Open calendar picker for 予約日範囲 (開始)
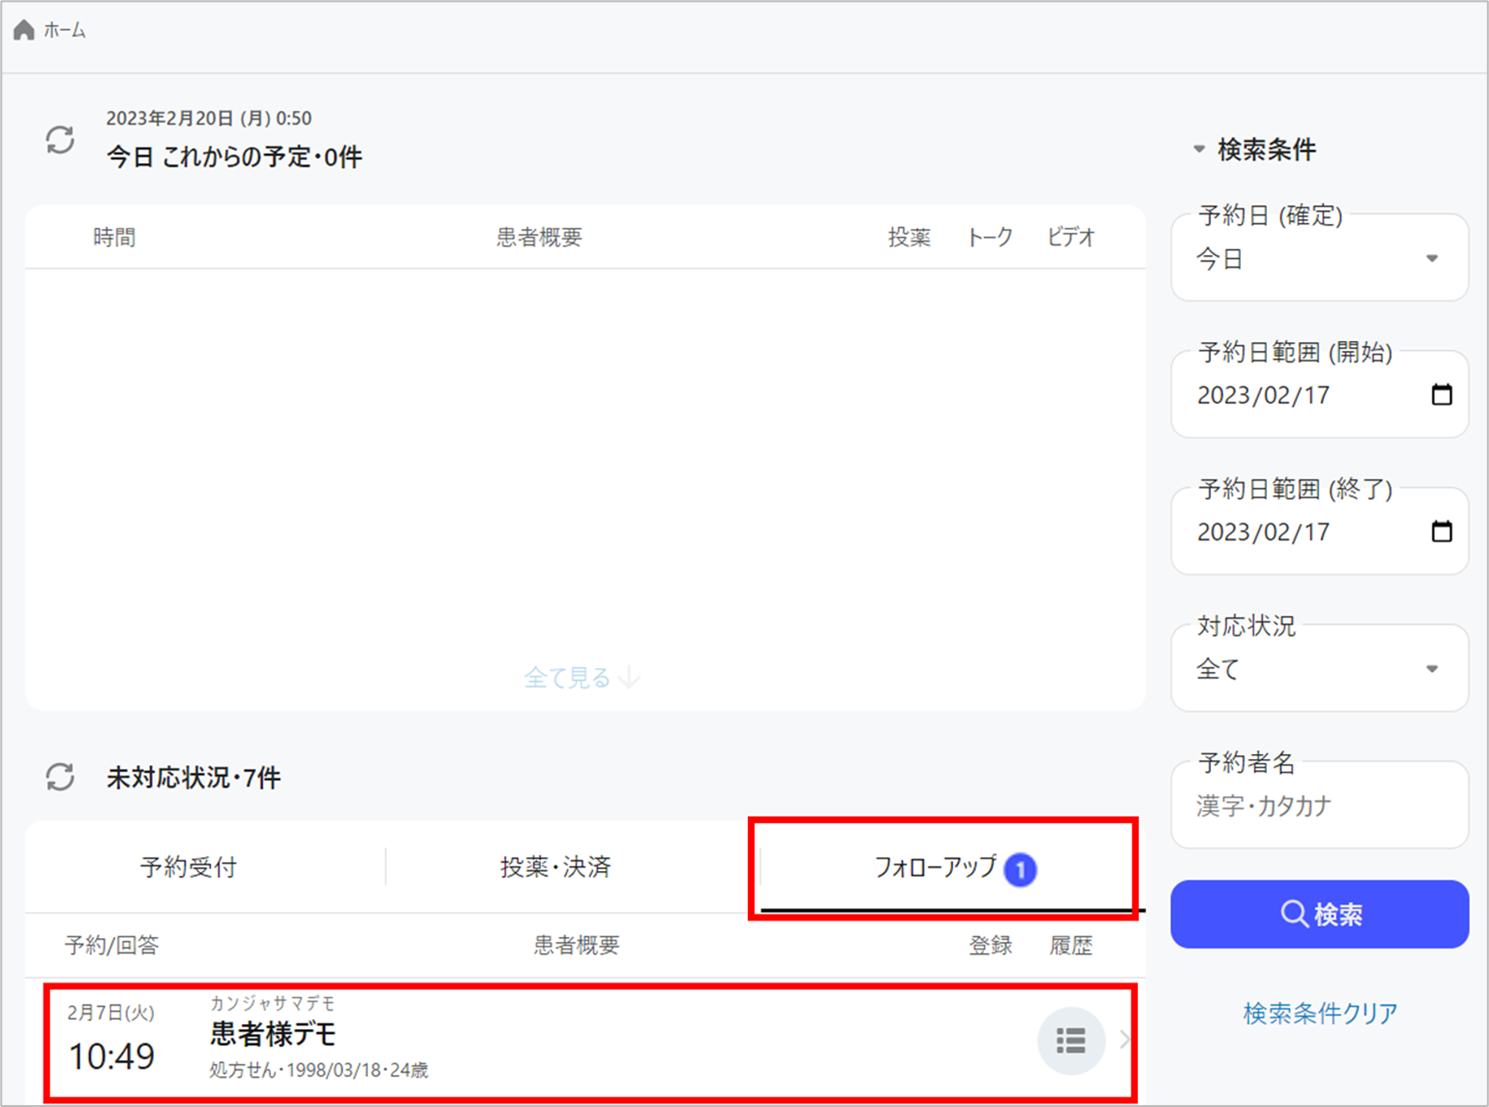Screen dimensions: 1489x1107 tap(1441, 395)
